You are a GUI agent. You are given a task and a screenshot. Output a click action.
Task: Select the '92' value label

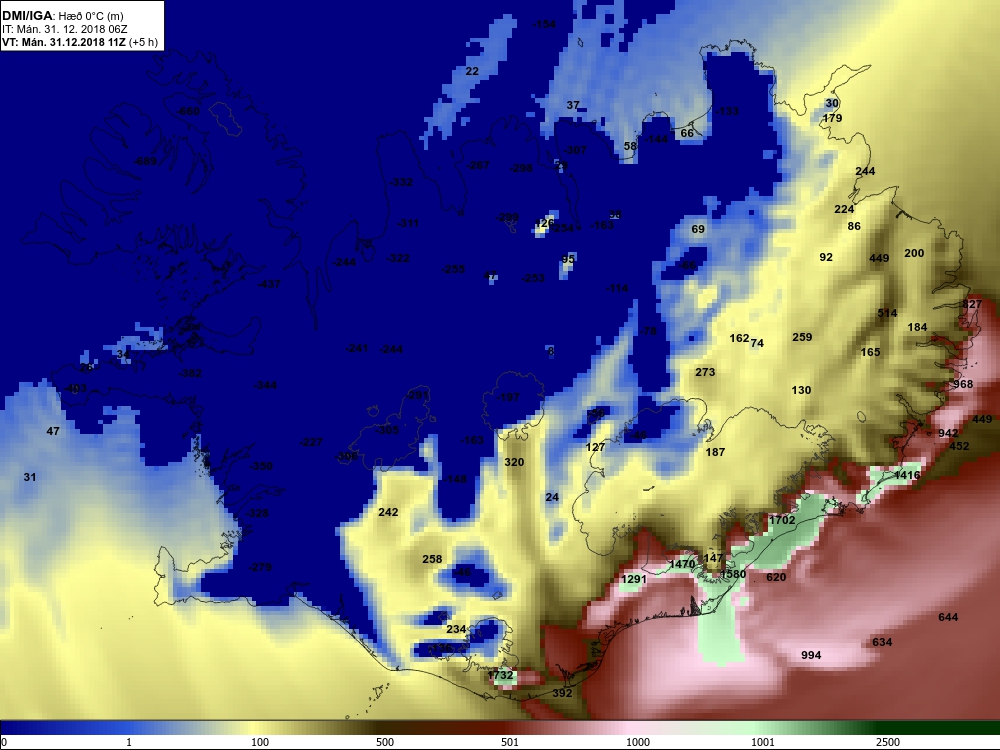826,257
